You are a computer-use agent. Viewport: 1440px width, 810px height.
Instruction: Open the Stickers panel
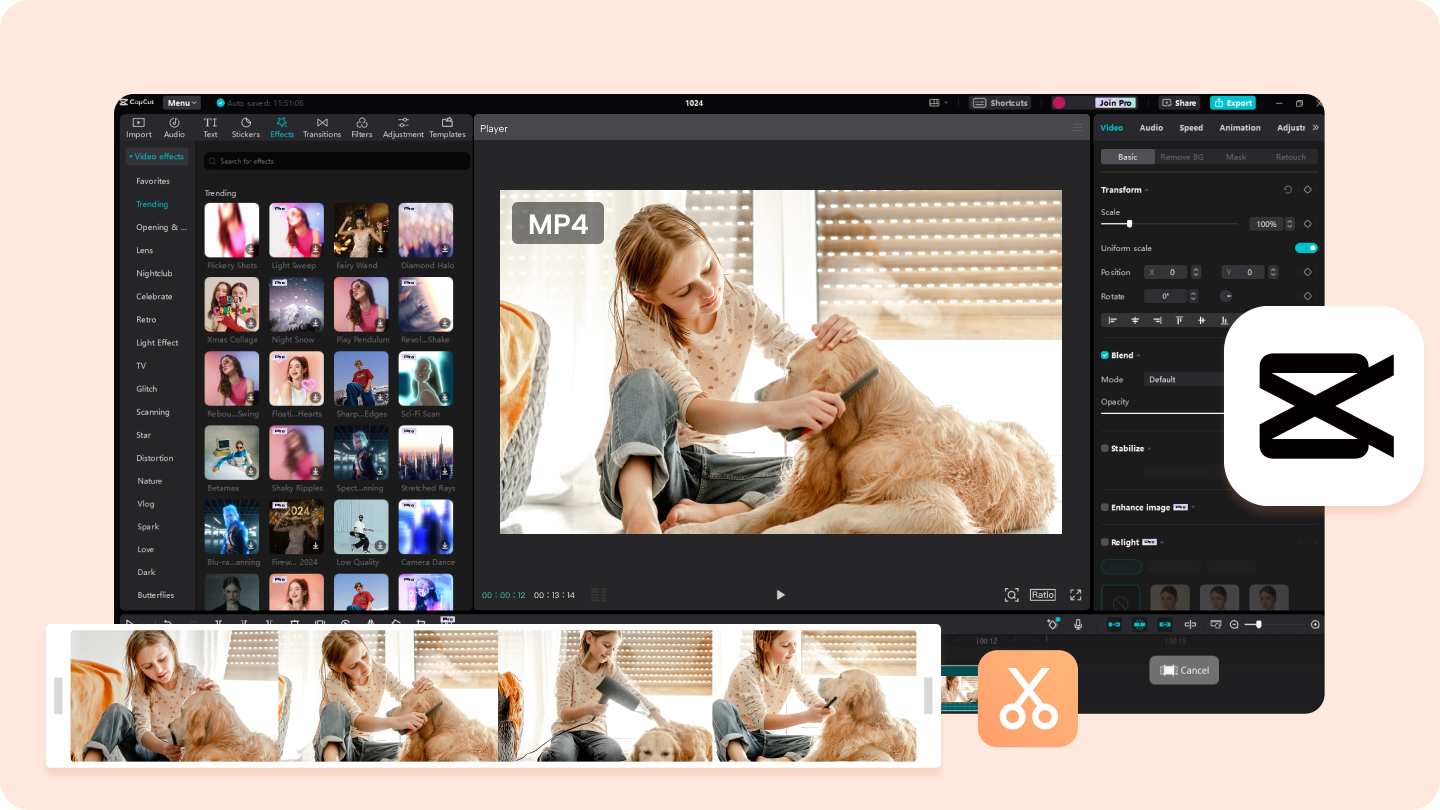246,128
